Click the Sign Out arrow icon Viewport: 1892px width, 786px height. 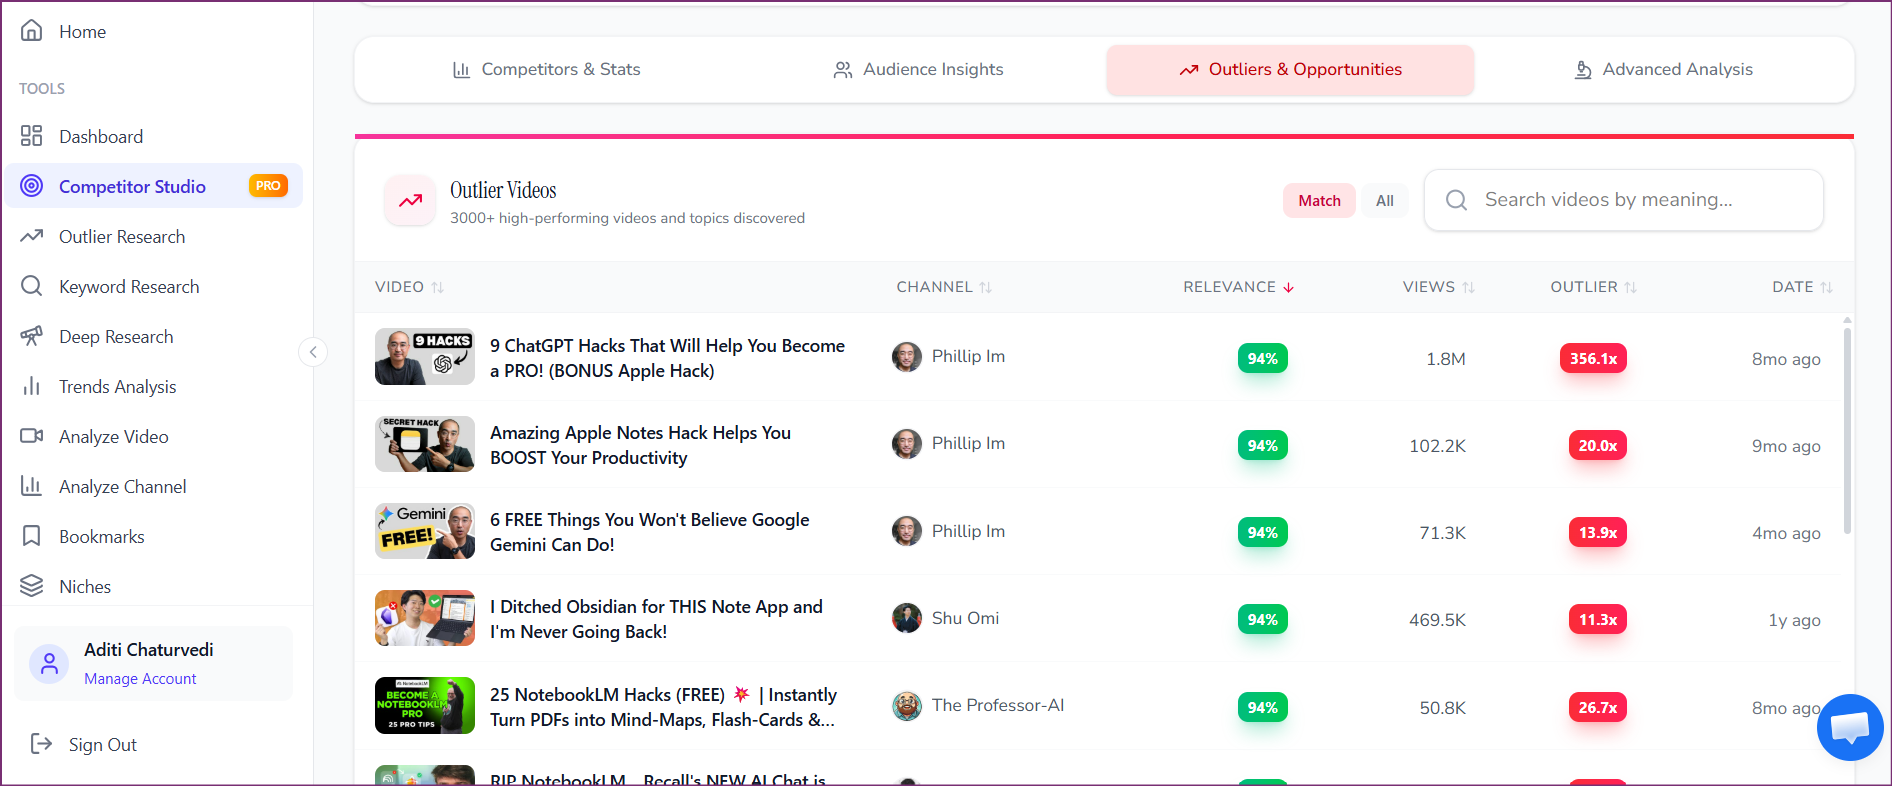point(41,744)
